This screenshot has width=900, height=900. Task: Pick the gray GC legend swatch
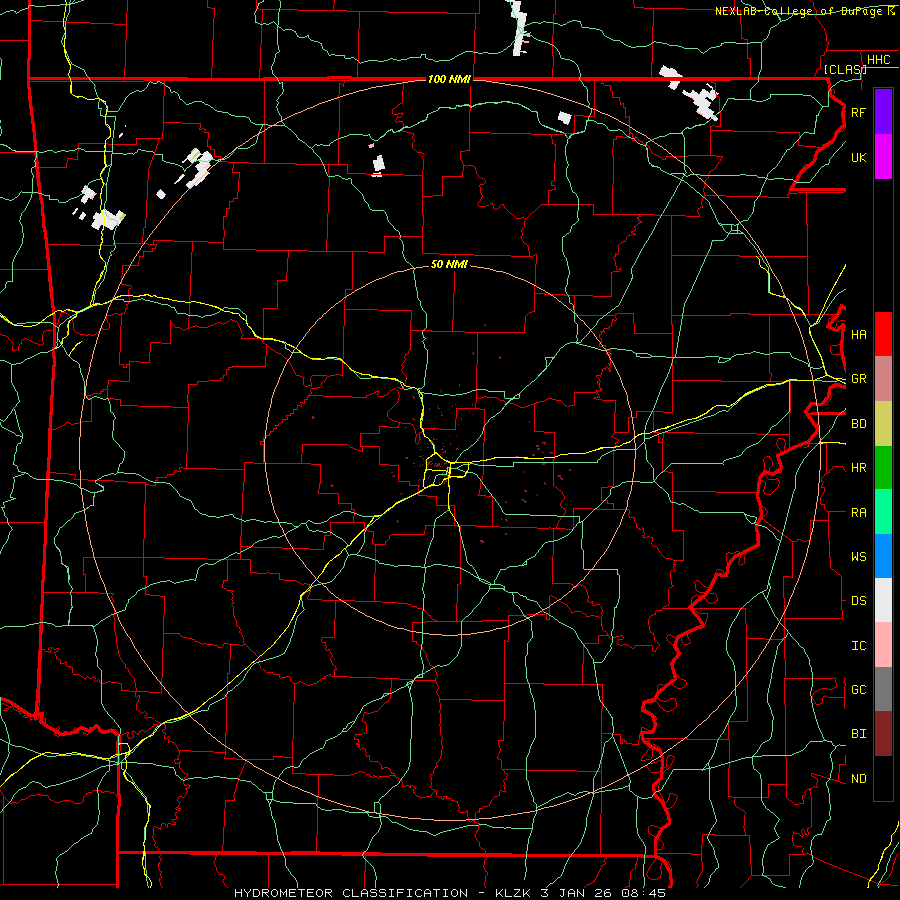click(883, 689)
